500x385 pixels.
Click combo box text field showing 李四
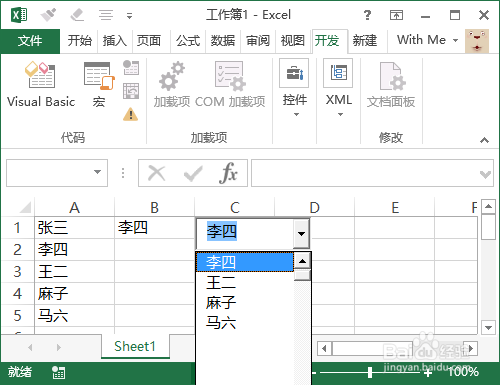(x=245, y=234)
